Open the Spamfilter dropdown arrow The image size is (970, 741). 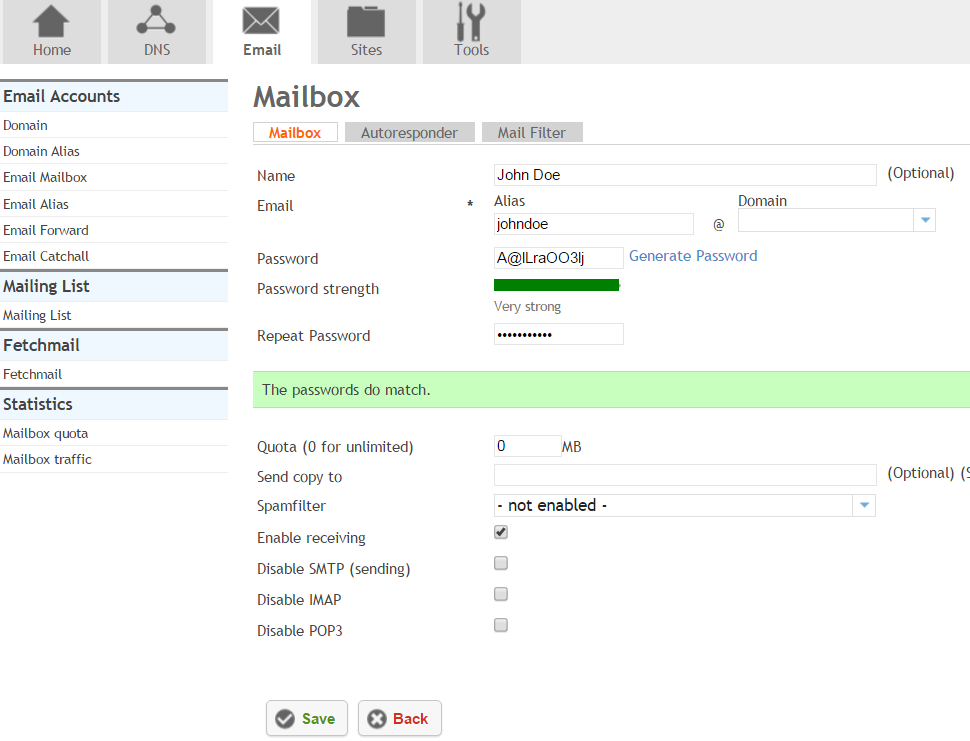point(863,505)
